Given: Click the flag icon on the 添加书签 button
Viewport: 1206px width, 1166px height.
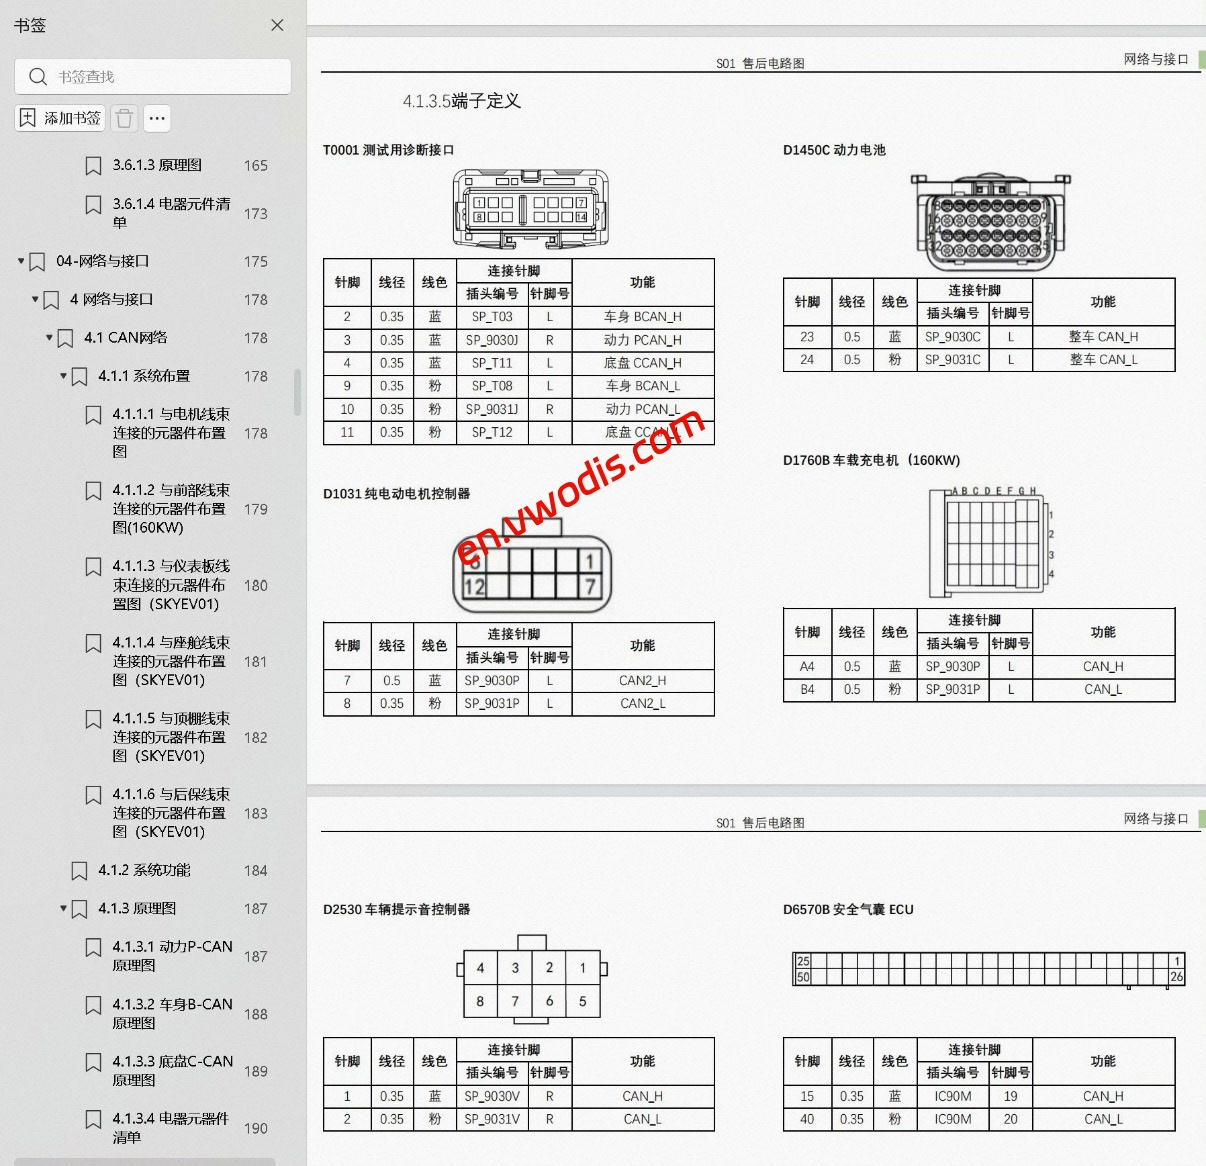Looking at the screenshot, I should point(25,117).
